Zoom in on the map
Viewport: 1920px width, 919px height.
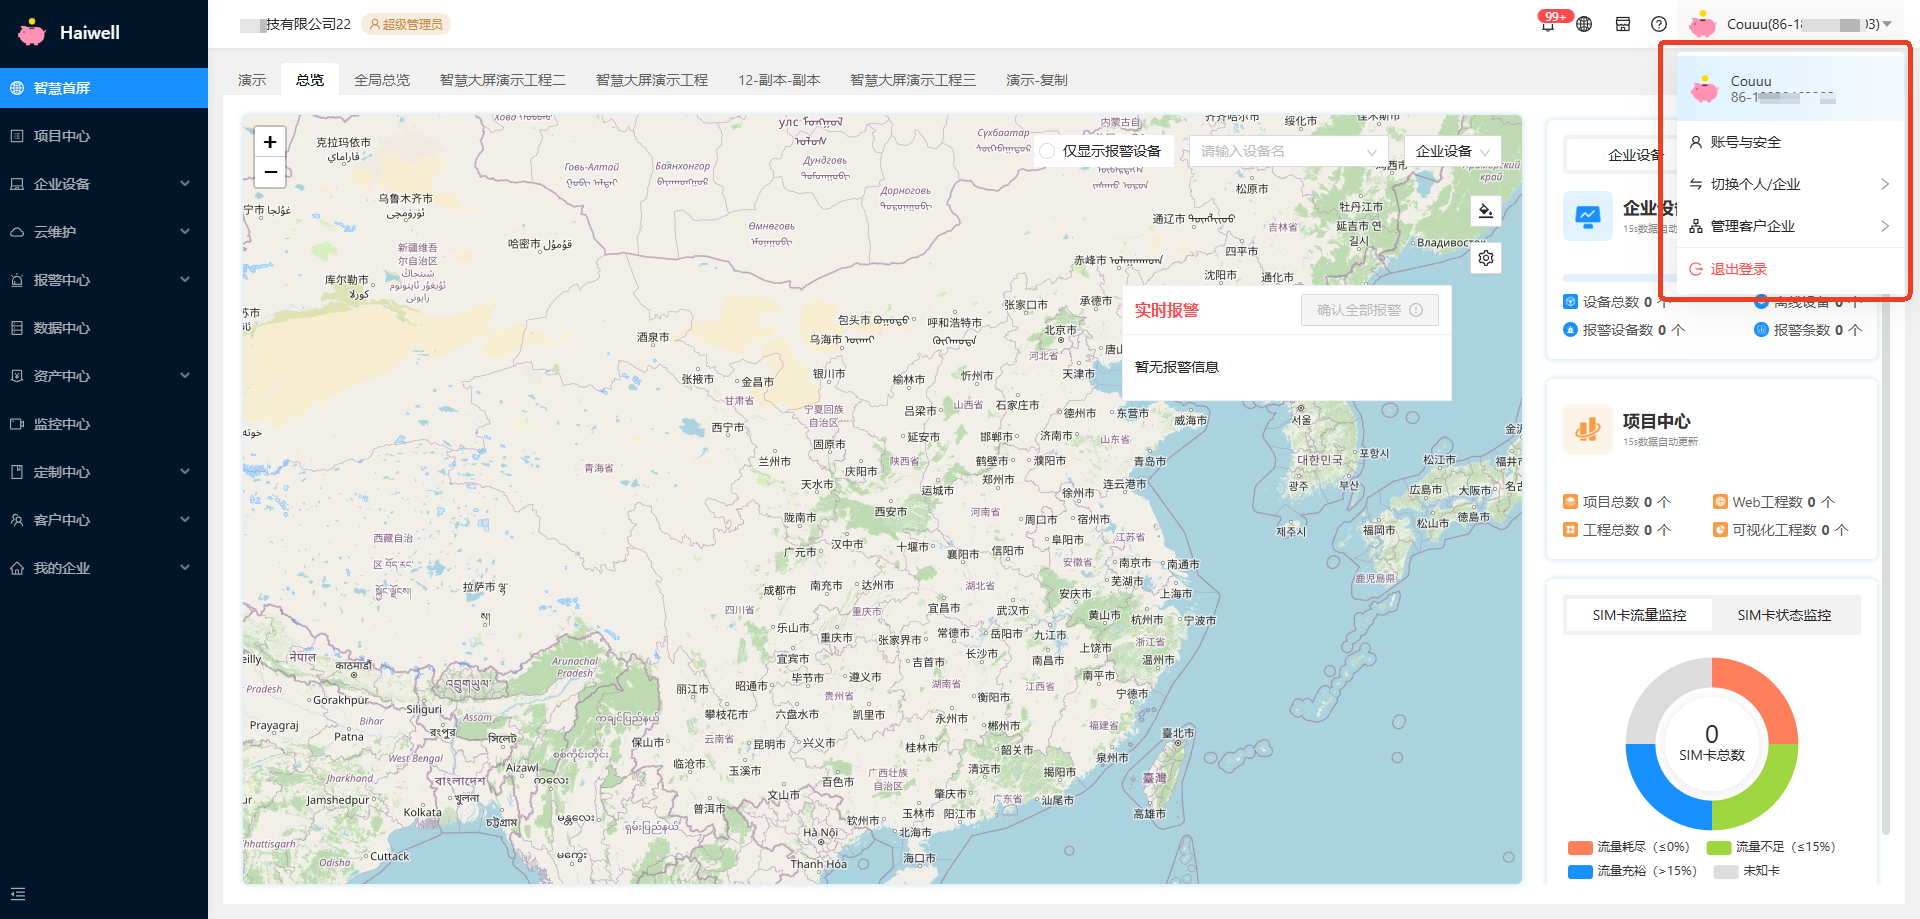[270, 142]
